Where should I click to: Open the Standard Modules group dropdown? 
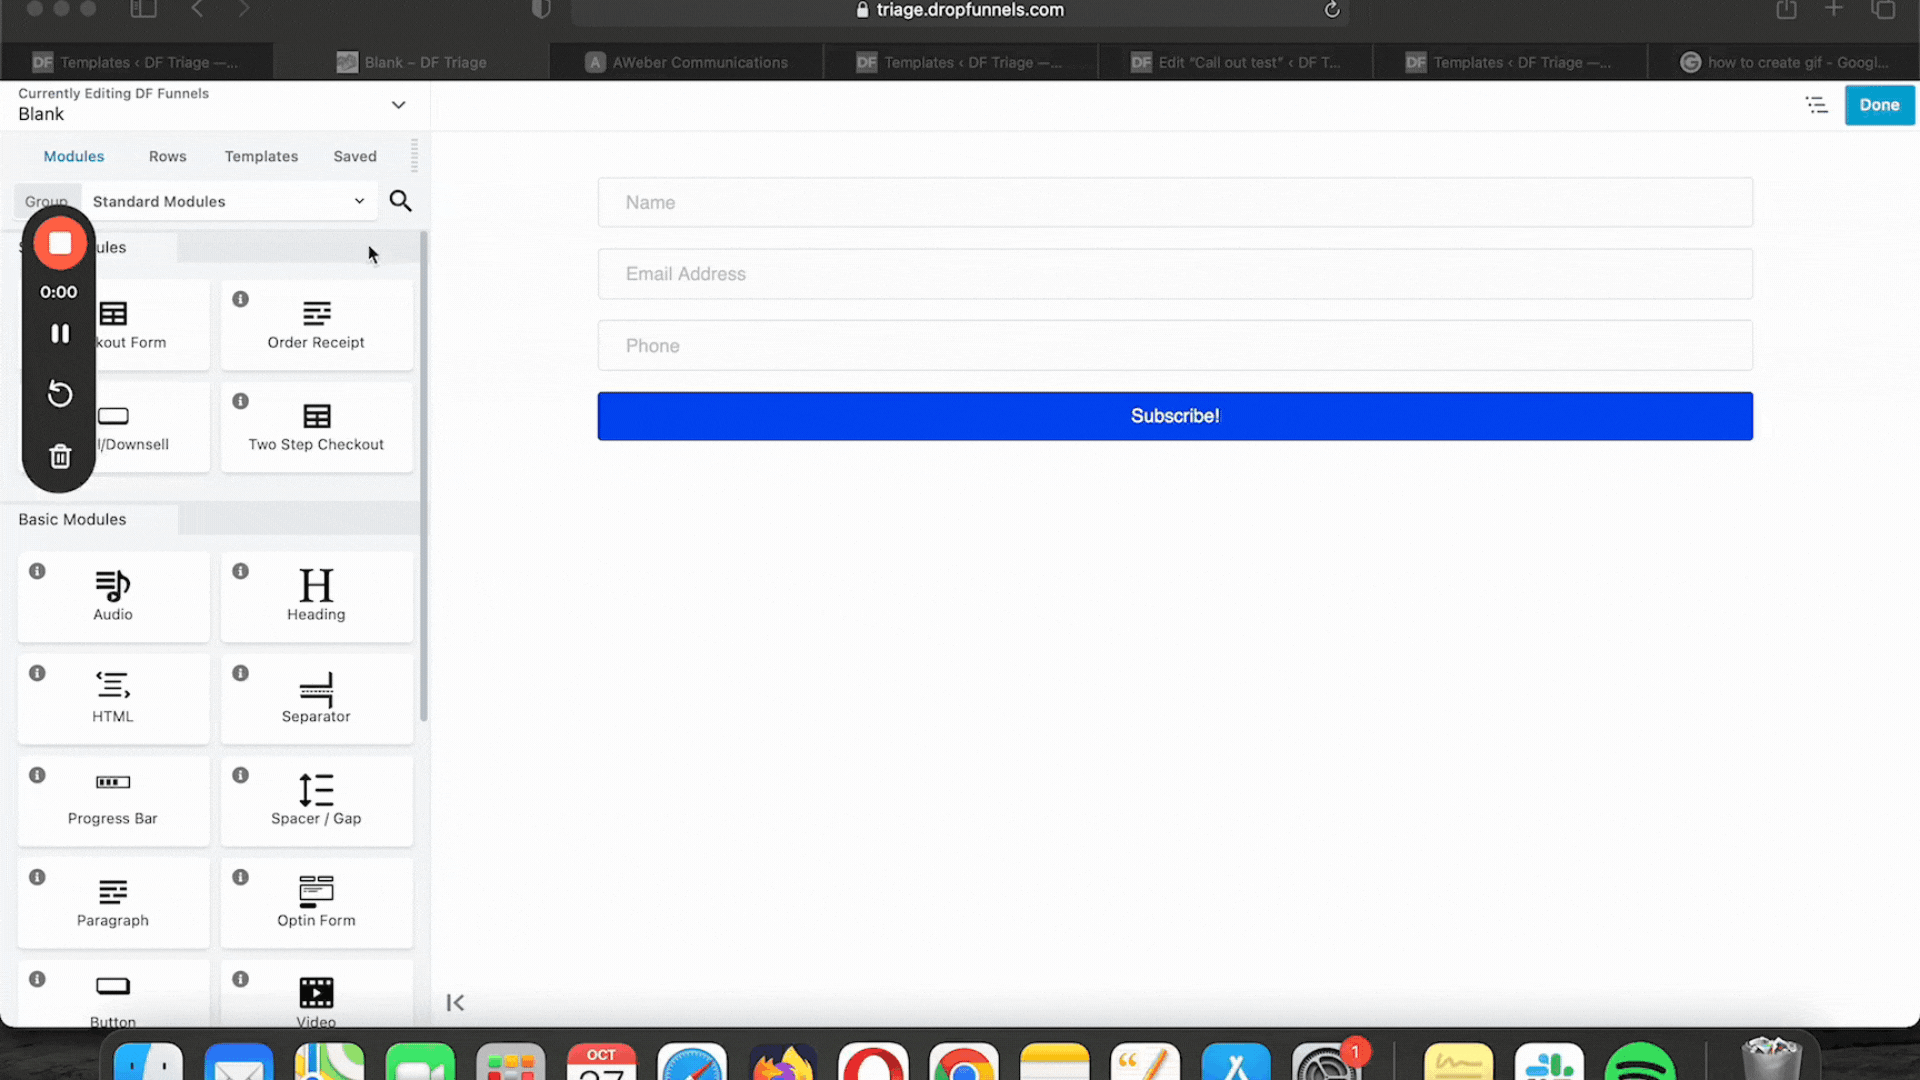pyautogui.click(x=228, y=201)
